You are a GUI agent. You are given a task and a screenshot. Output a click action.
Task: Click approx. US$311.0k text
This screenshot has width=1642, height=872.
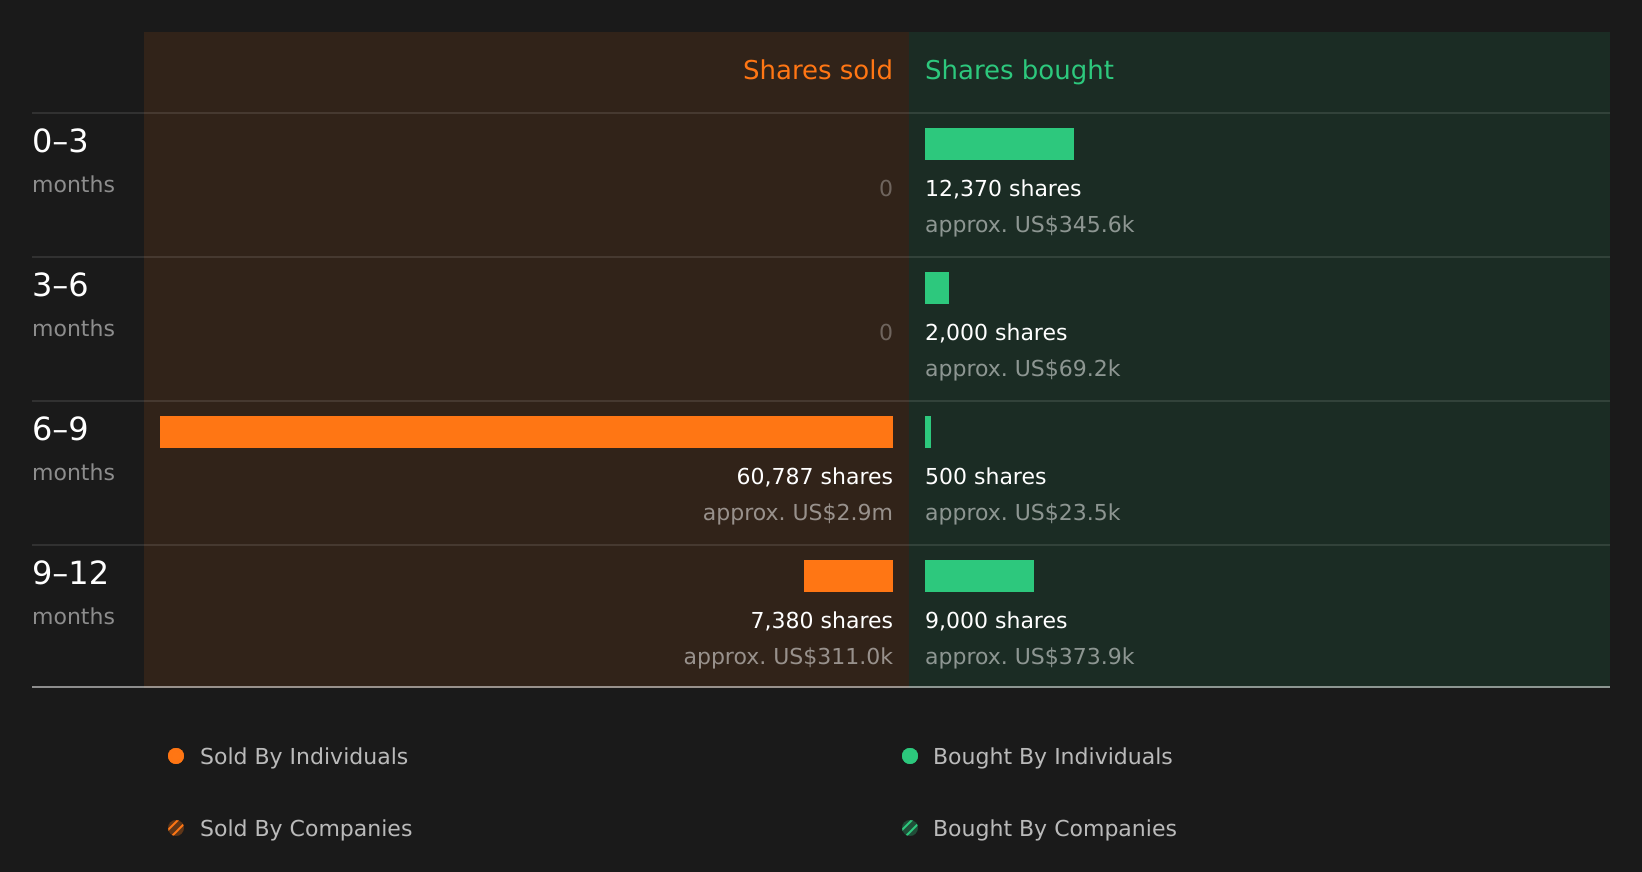788,657
